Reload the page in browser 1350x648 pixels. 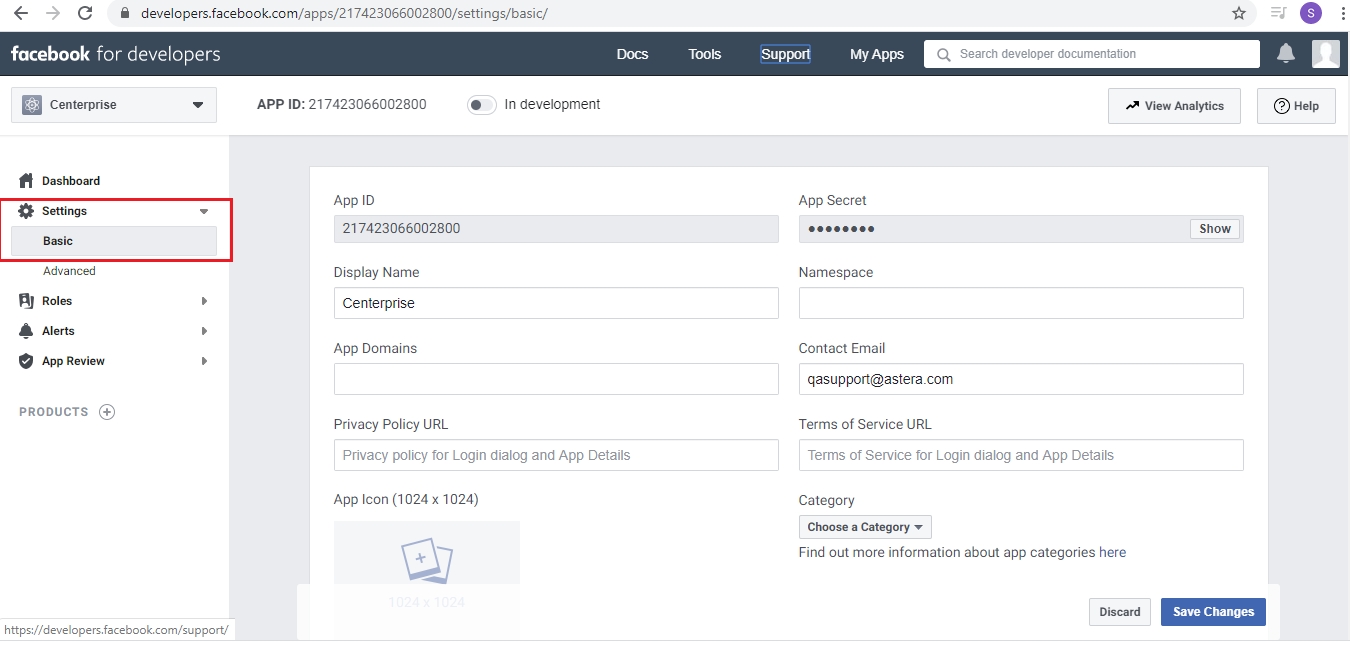coord(85,13)
